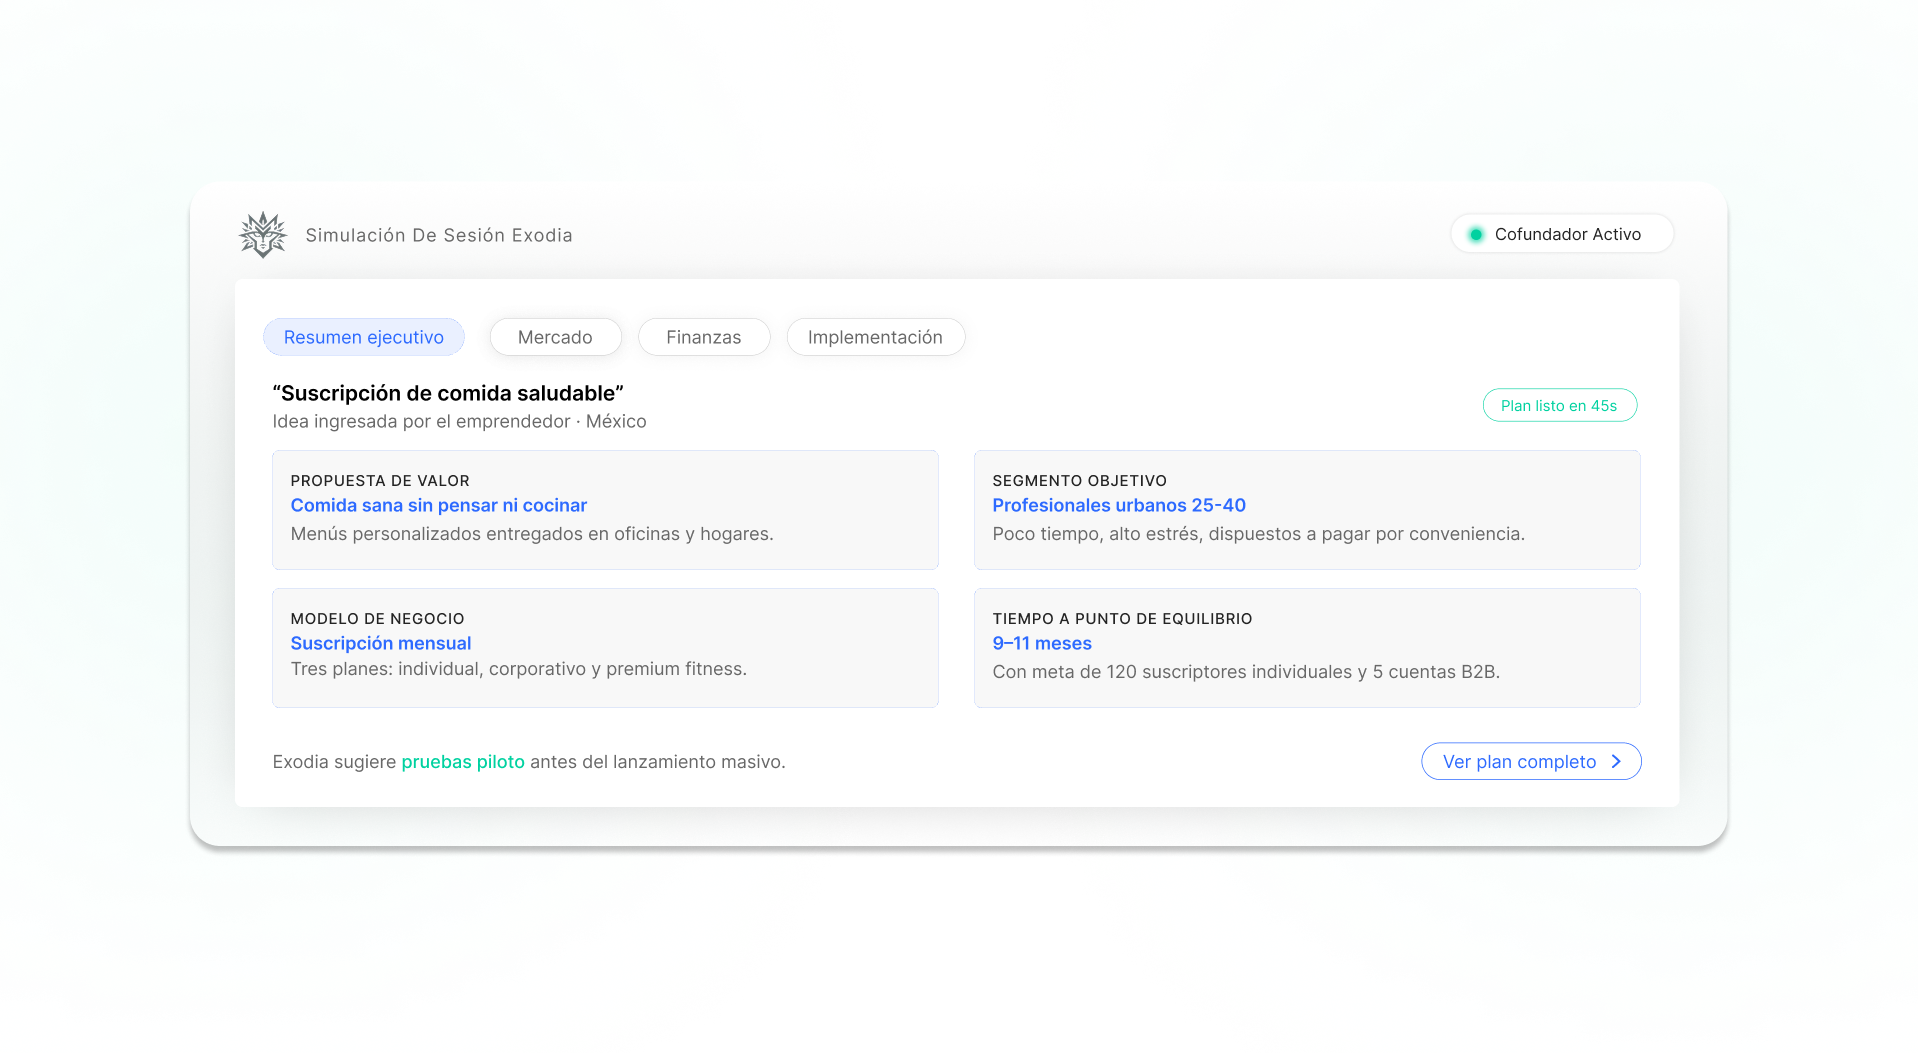1918x1053 pixels.
Task: Select the Finanzas tab
Action: coord(703,338)
